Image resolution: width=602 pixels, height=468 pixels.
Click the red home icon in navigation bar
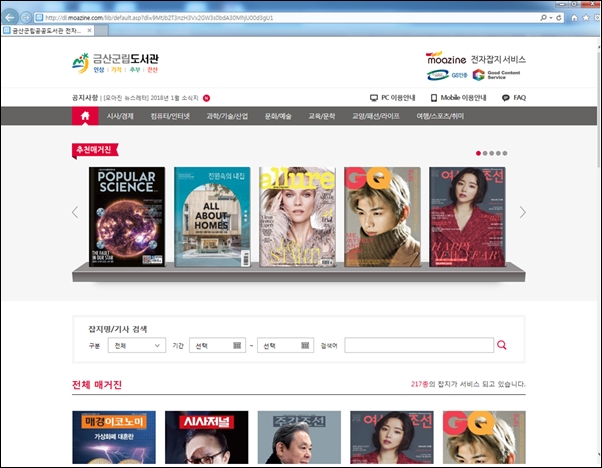(x=84, y=116)
